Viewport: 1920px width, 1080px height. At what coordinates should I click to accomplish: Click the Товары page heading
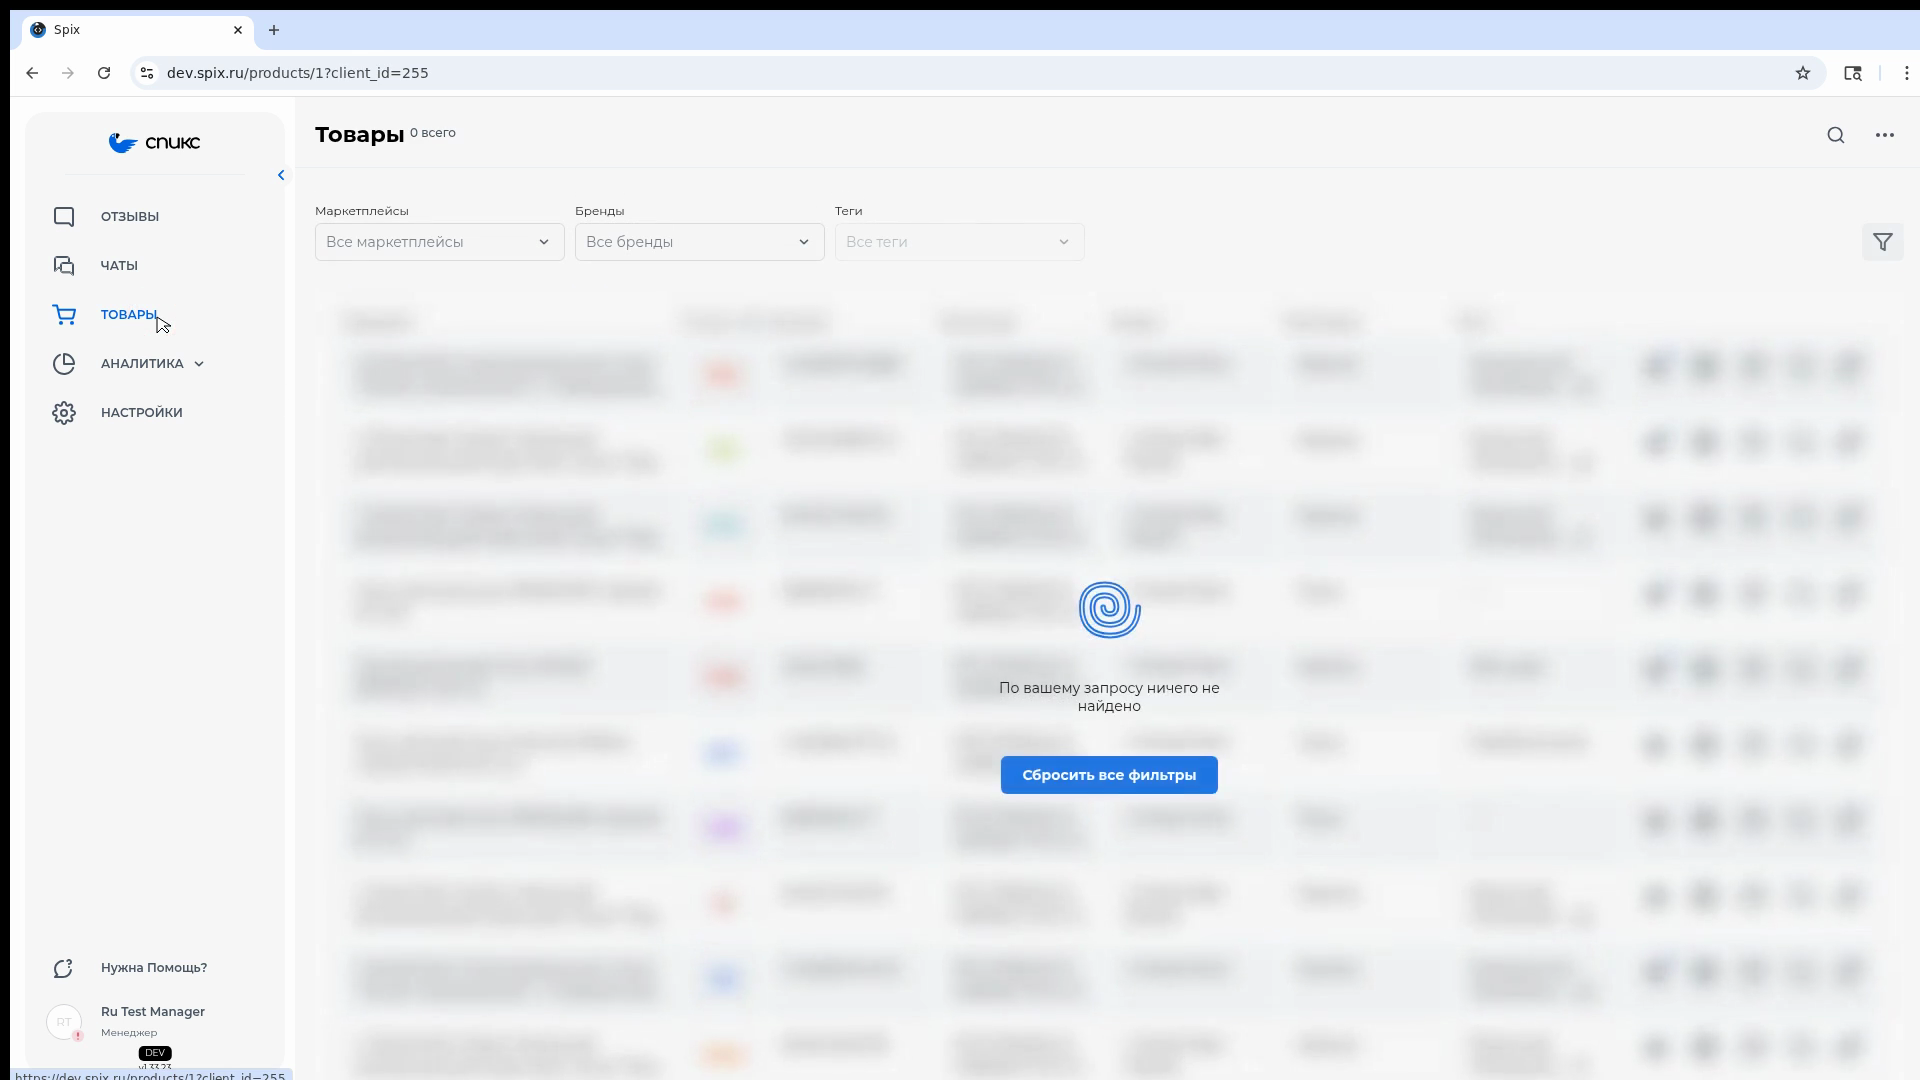pos(360,135)
